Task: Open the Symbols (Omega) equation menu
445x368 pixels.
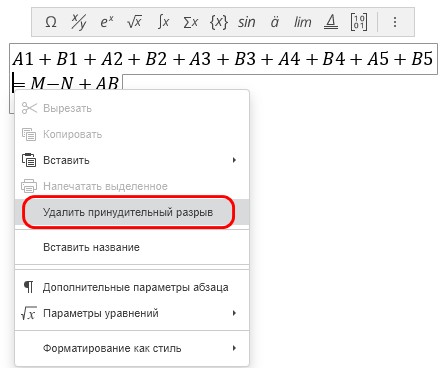Action: click(51, 22)
